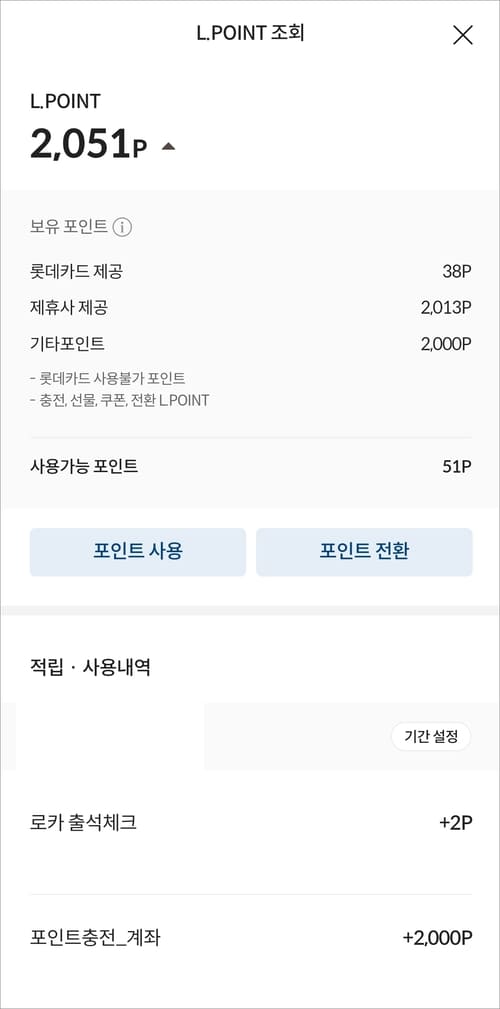Open the 포인트 전환 button
The width and height of the screenshot is (500, 1009).
click(364, 551)
